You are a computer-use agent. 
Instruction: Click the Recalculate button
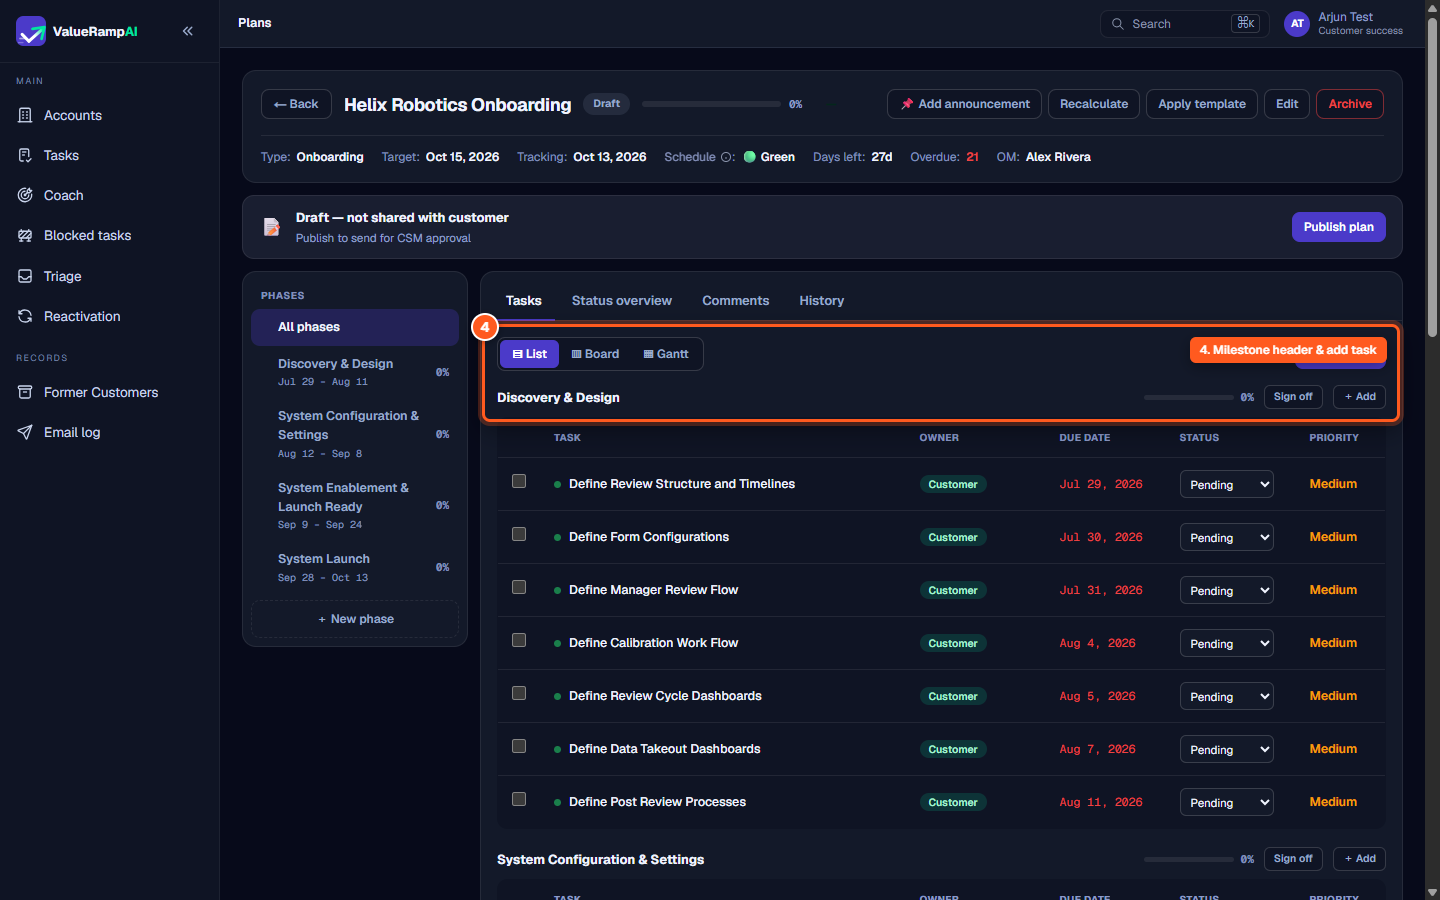pos(1093,104)
